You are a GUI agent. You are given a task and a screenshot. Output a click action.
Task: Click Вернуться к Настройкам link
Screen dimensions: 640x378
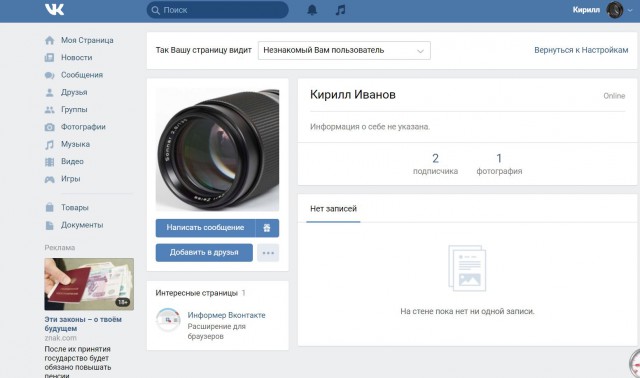tap(581, 50)
